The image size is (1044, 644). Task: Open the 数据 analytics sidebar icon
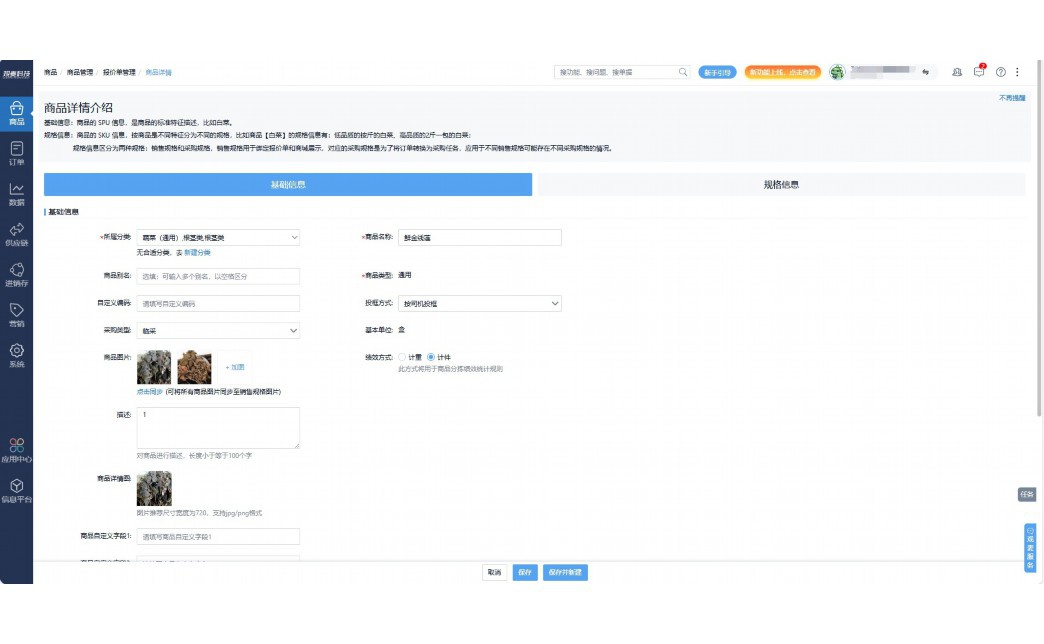pyautogui.click(x=16, y=193)
